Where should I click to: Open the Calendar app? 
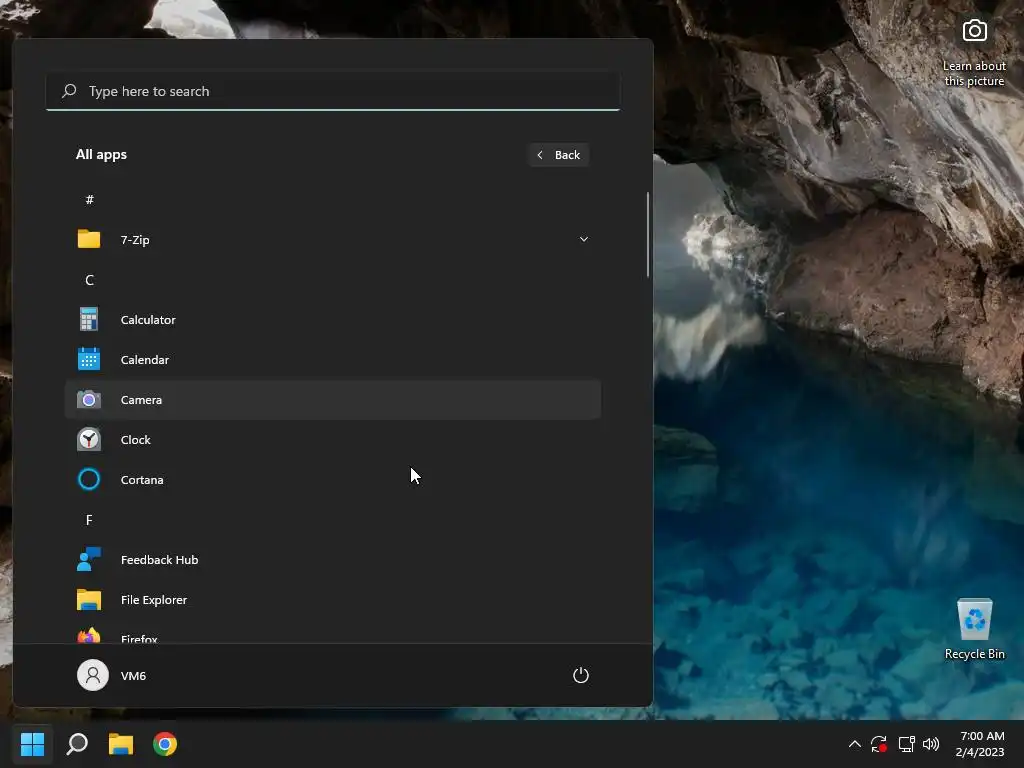(x=332, y=359)
